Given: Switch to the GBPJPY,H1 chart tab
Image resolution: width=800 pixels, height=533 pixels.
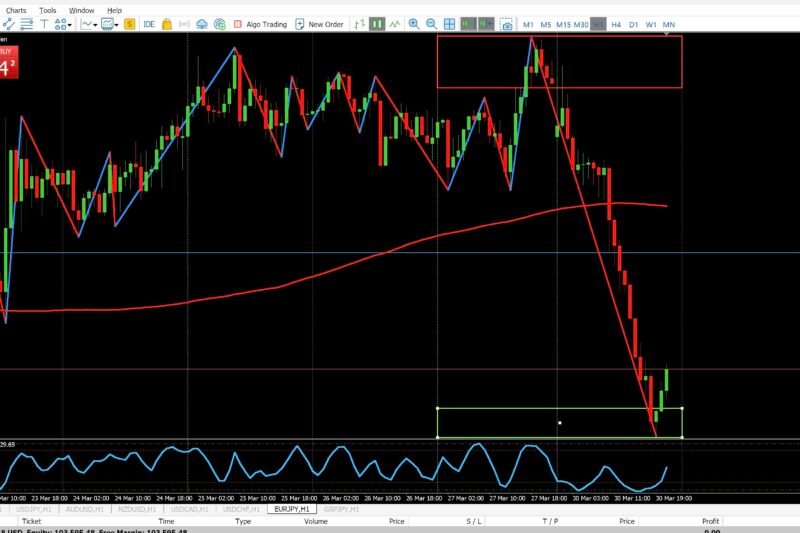Looking at the screenshot, I should (341, 509).
